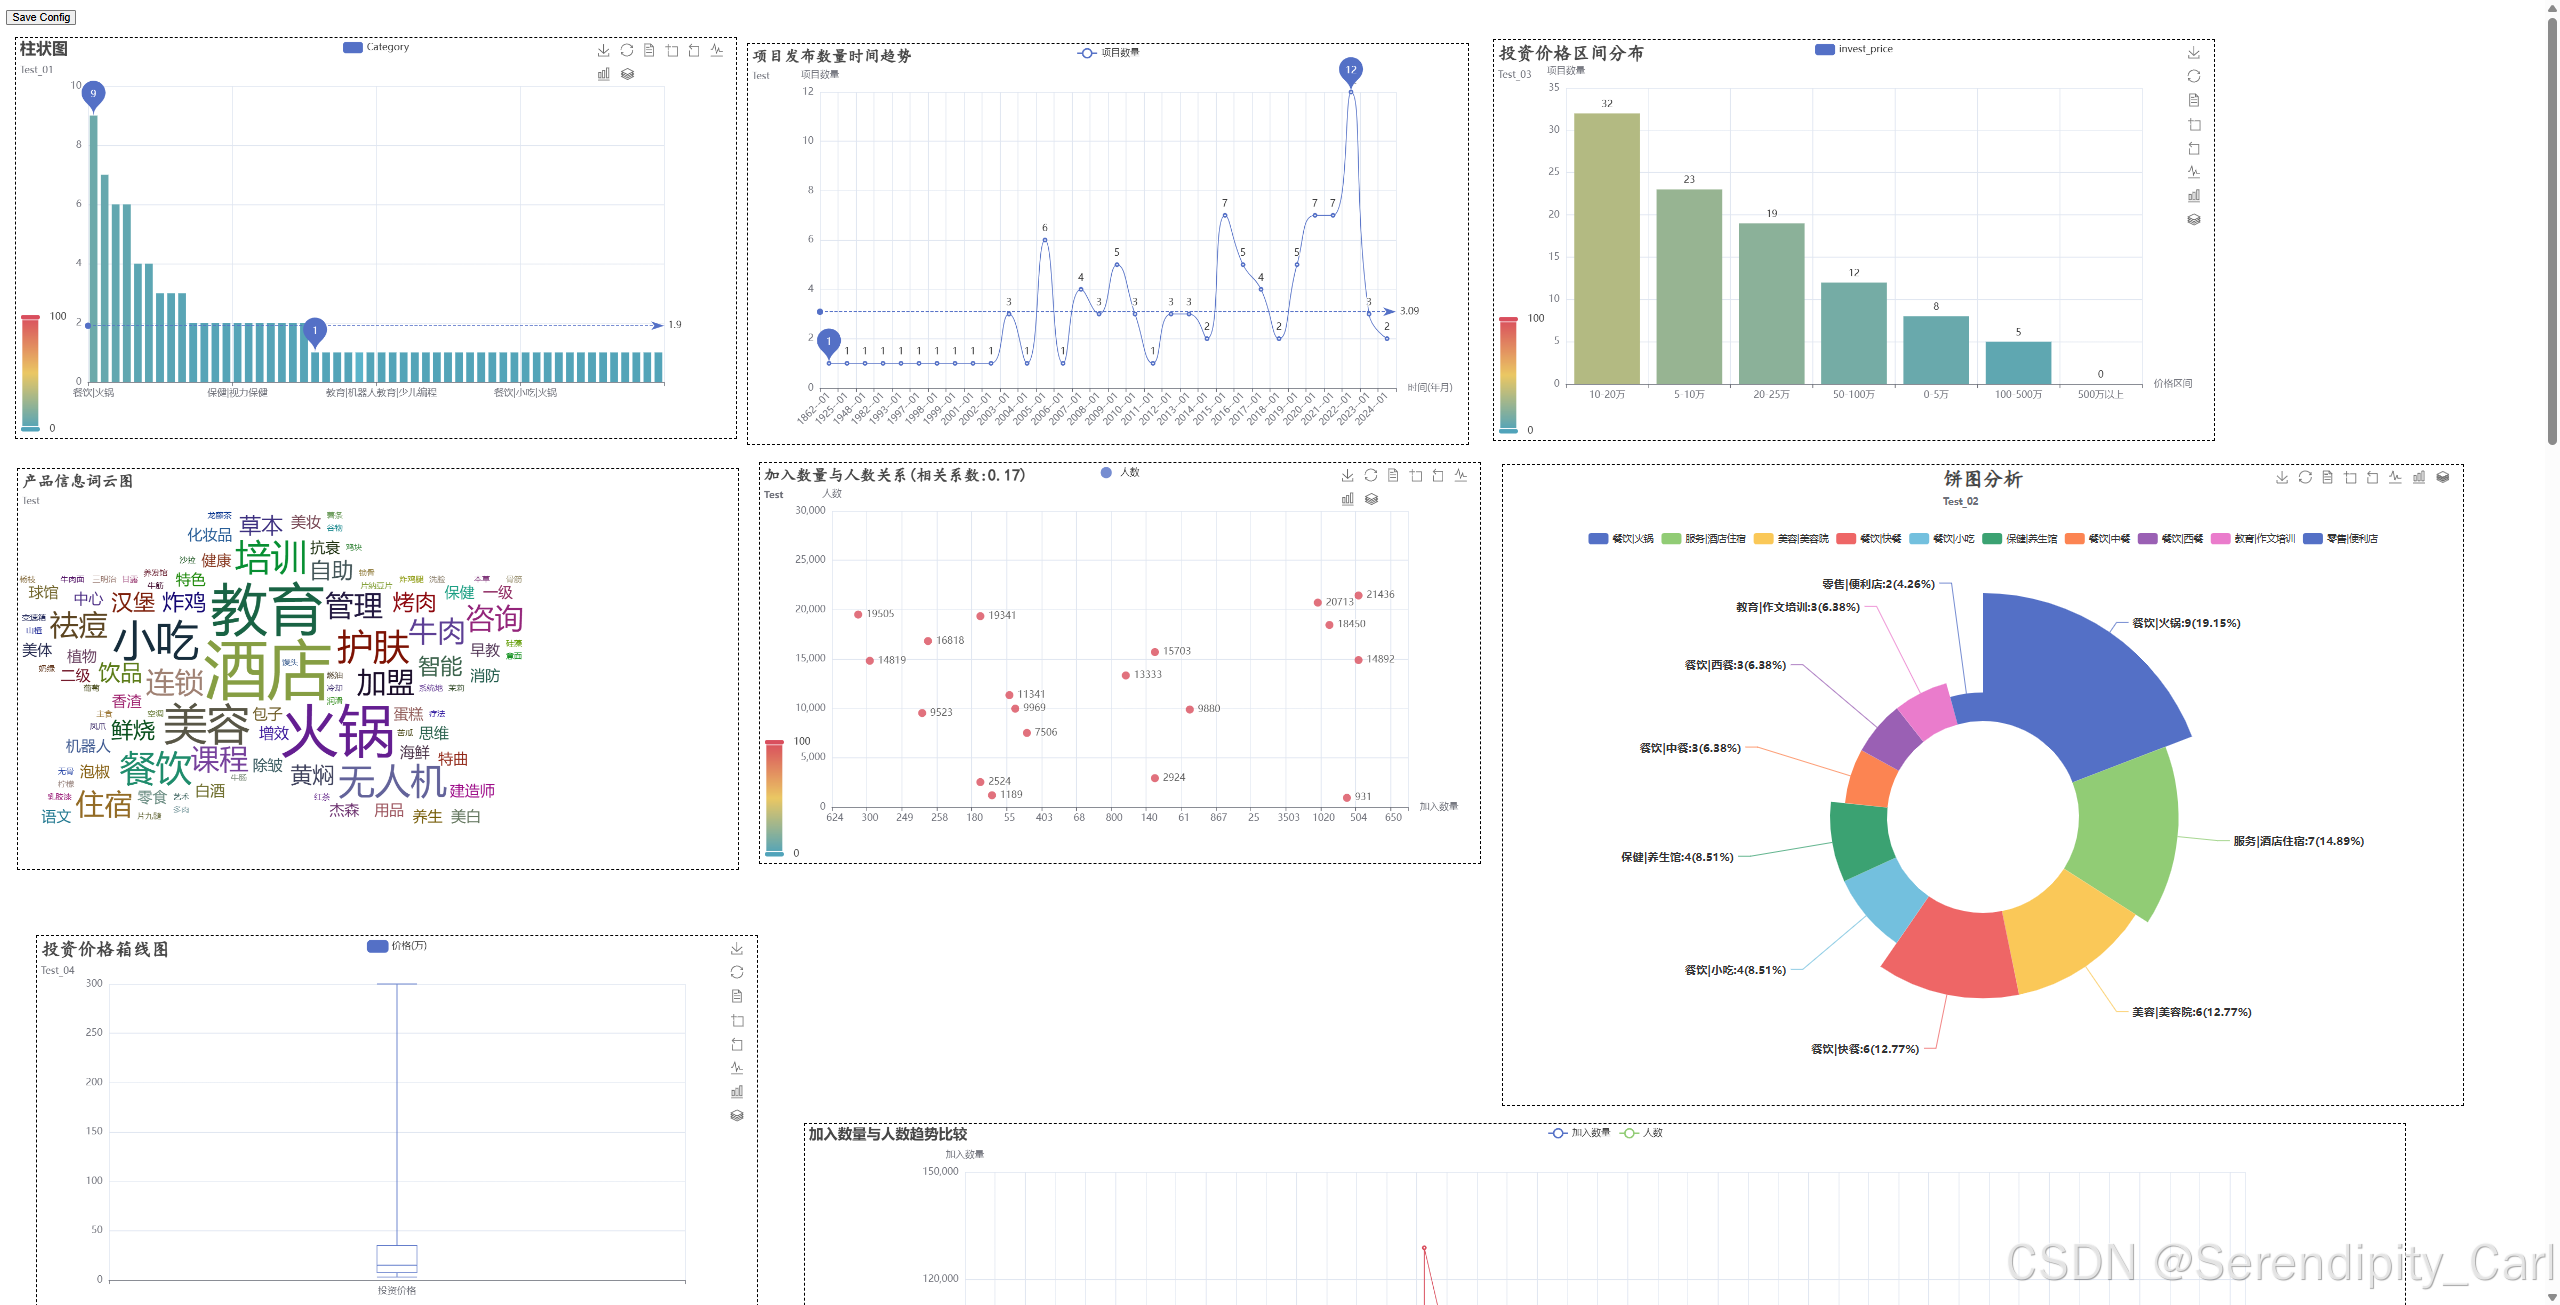Click 餐饮|火锅 slice label in pie chart
2560x1305 pixels.
[x=2185, y=623]
